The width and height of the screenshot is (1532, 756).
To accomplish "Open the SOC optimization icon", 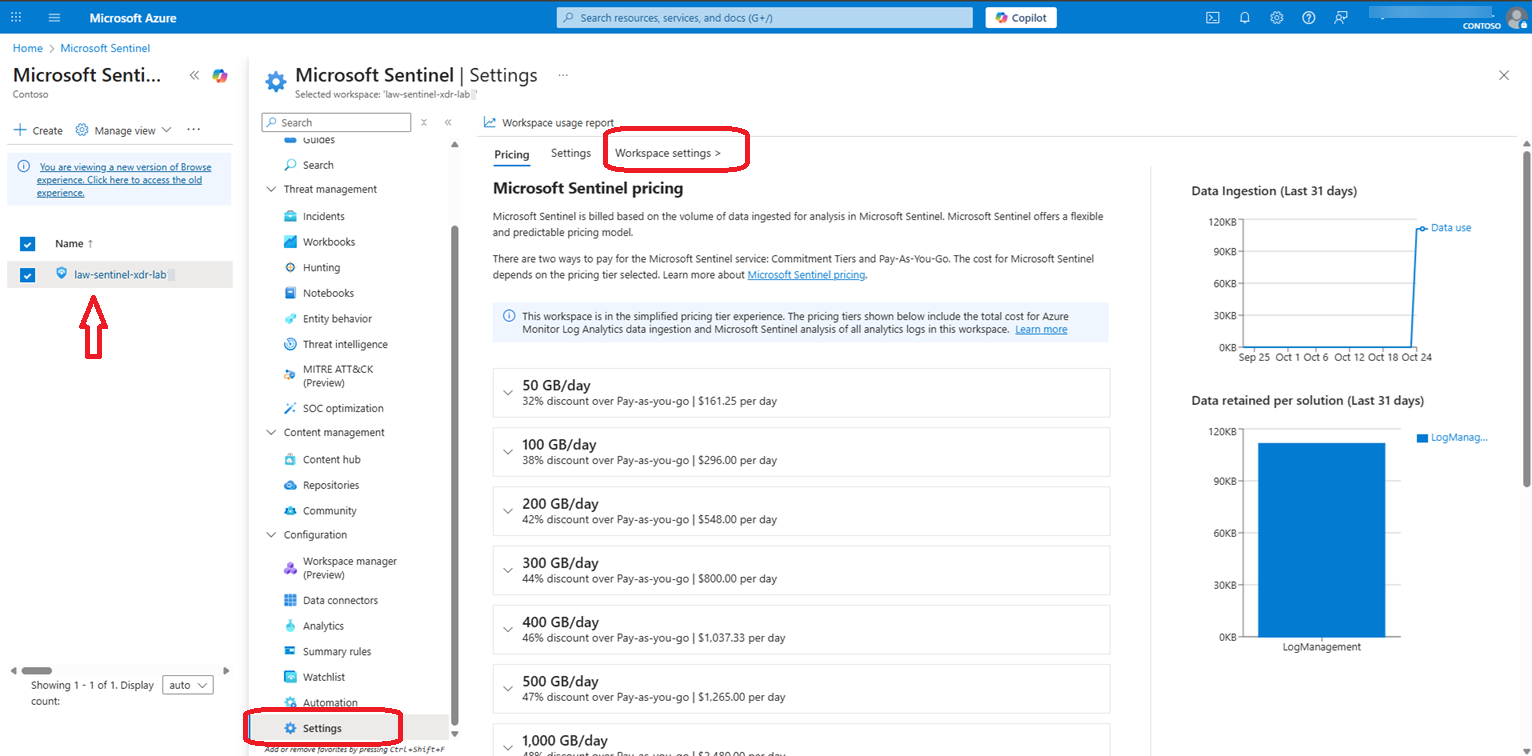I will tap(290, 408).
